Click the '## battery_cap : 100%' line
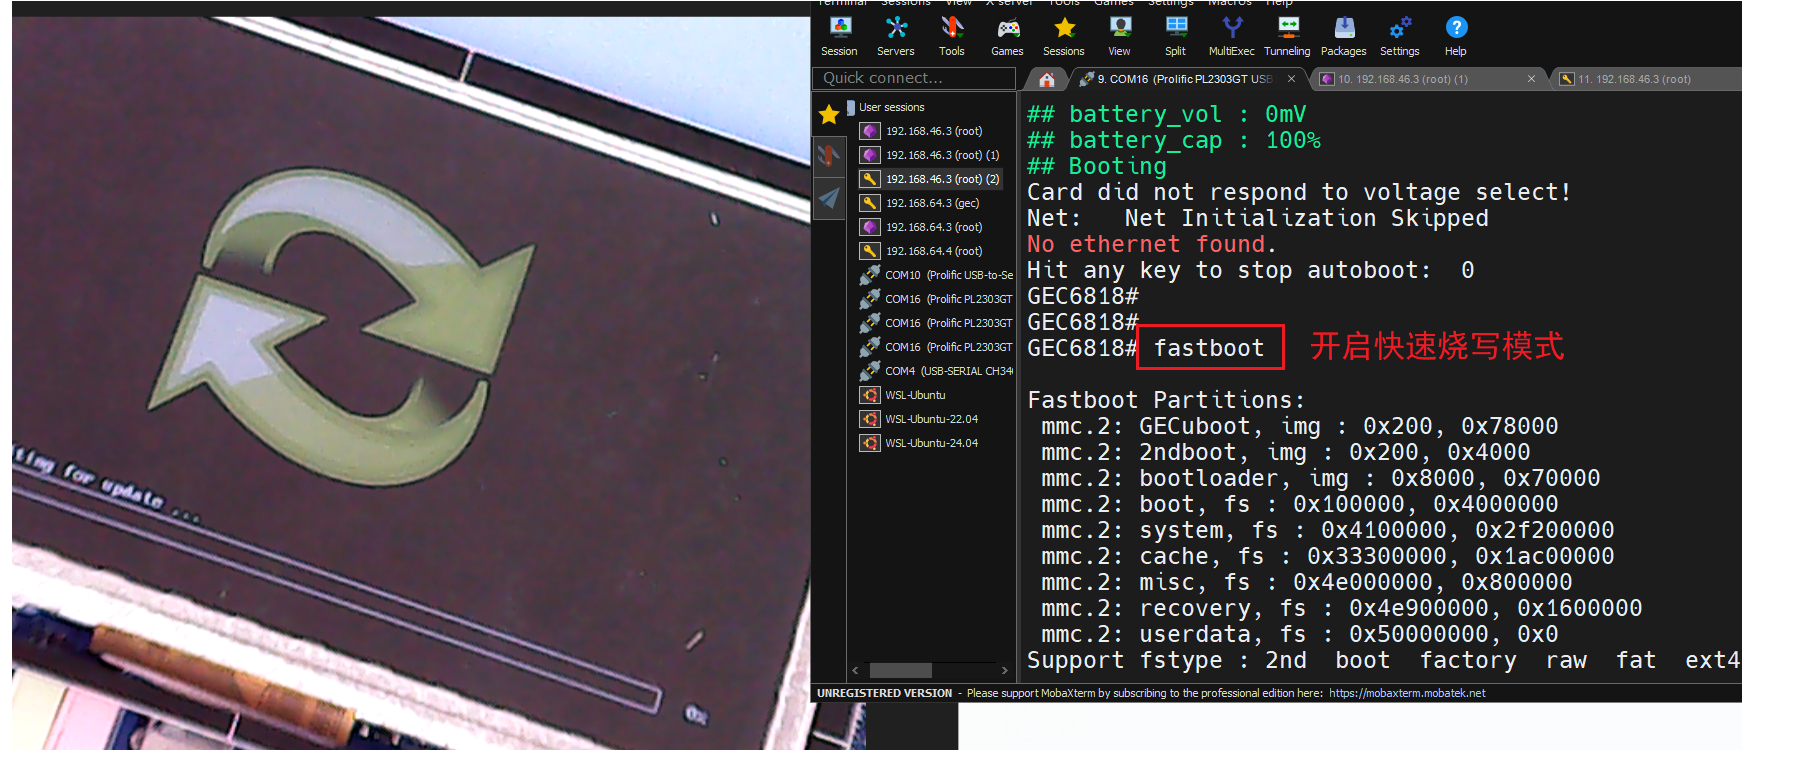Screen dimensions: 1811x777 click(1174, 140)
